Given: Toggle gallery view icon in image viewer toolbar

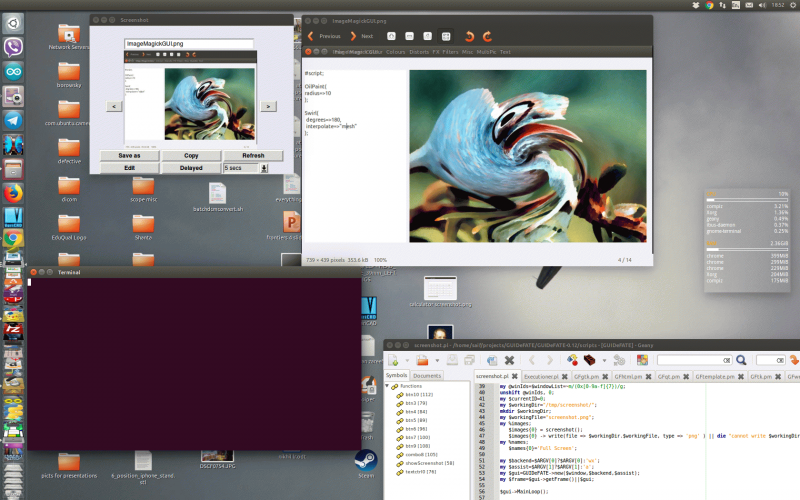Looking at the screenshot, I should click(446, 36).
